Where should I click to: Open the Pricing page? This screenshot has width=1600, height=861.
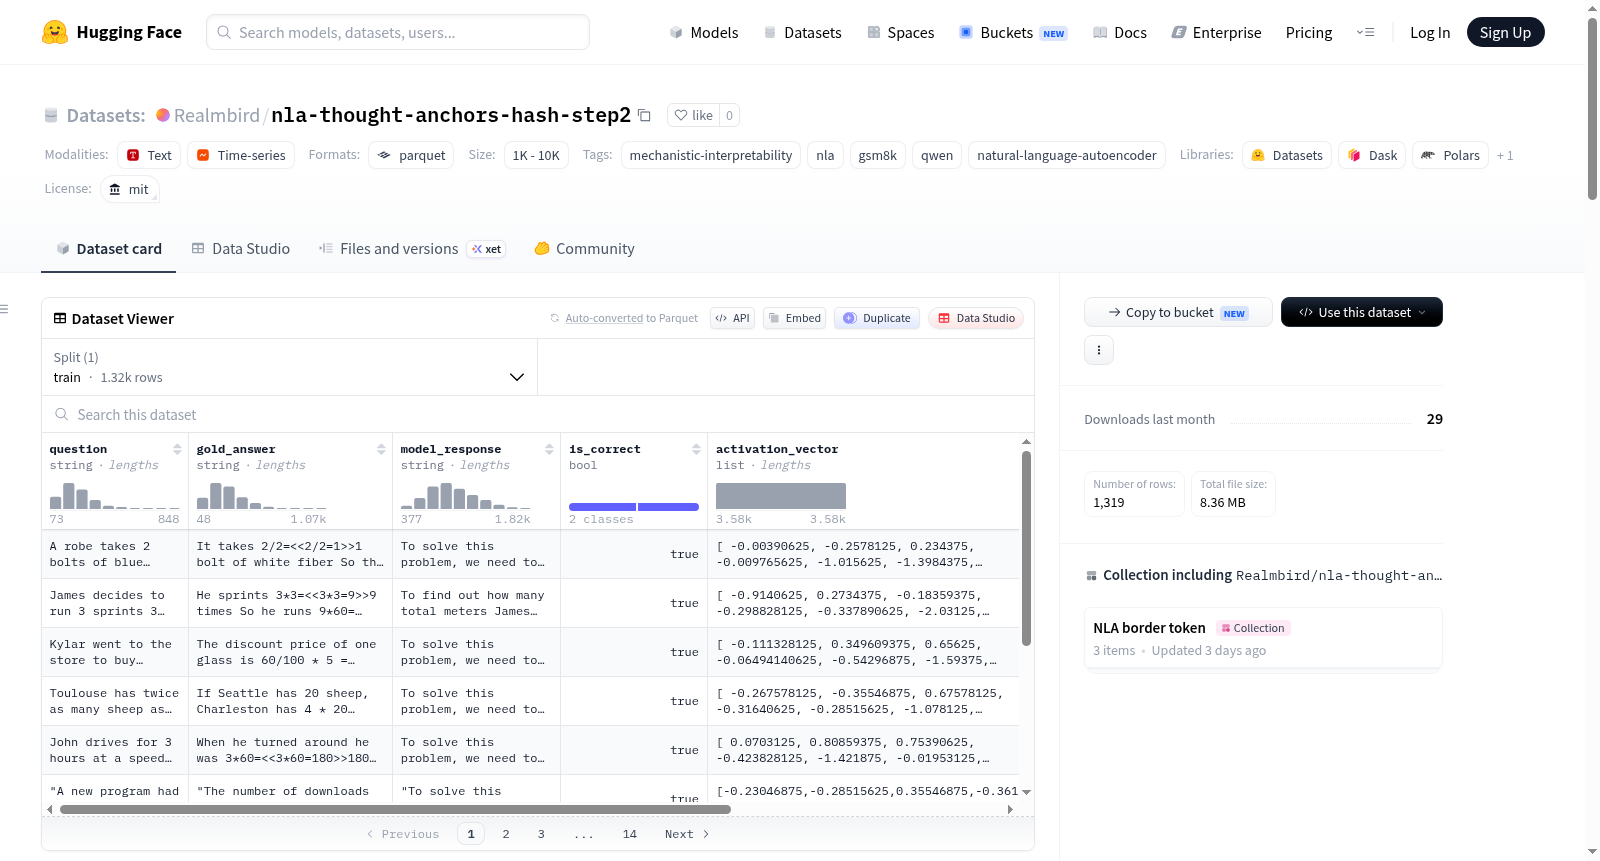tap(1309, 32)
